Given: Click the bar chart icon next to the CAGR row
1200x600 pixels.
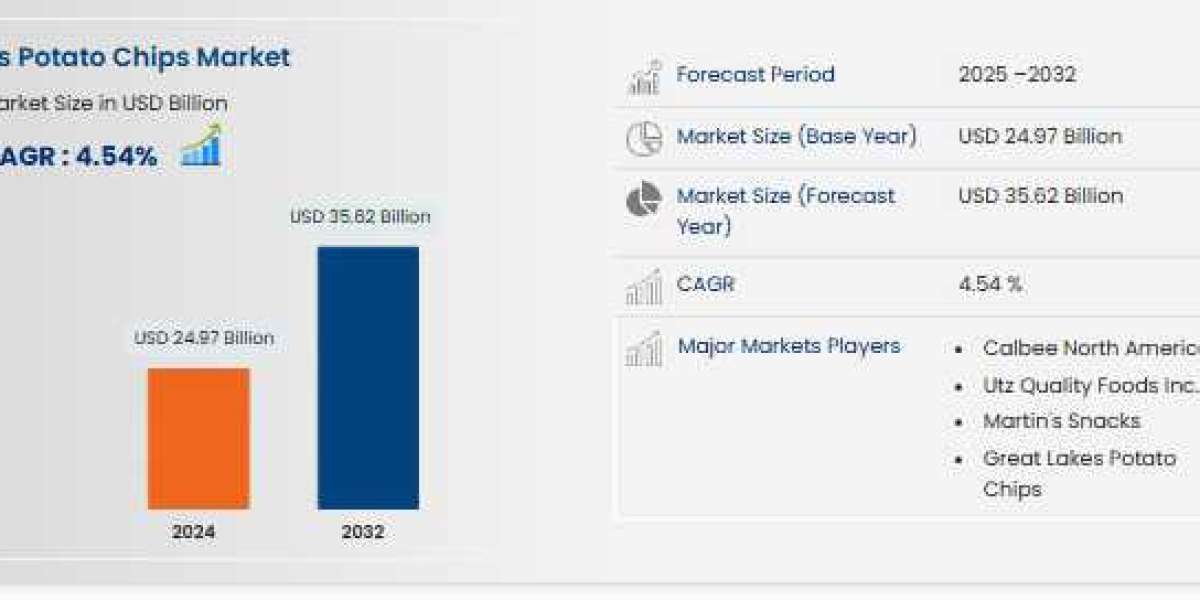Looking at the screenshot, I should click(646, 285).
